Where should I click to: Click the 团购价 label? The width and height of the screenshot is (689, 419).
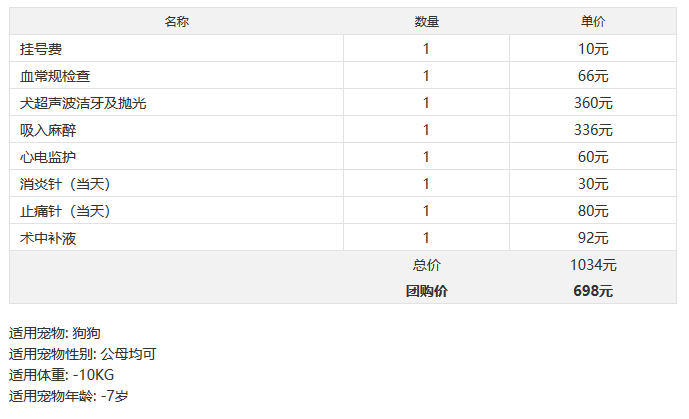[426, 291]
